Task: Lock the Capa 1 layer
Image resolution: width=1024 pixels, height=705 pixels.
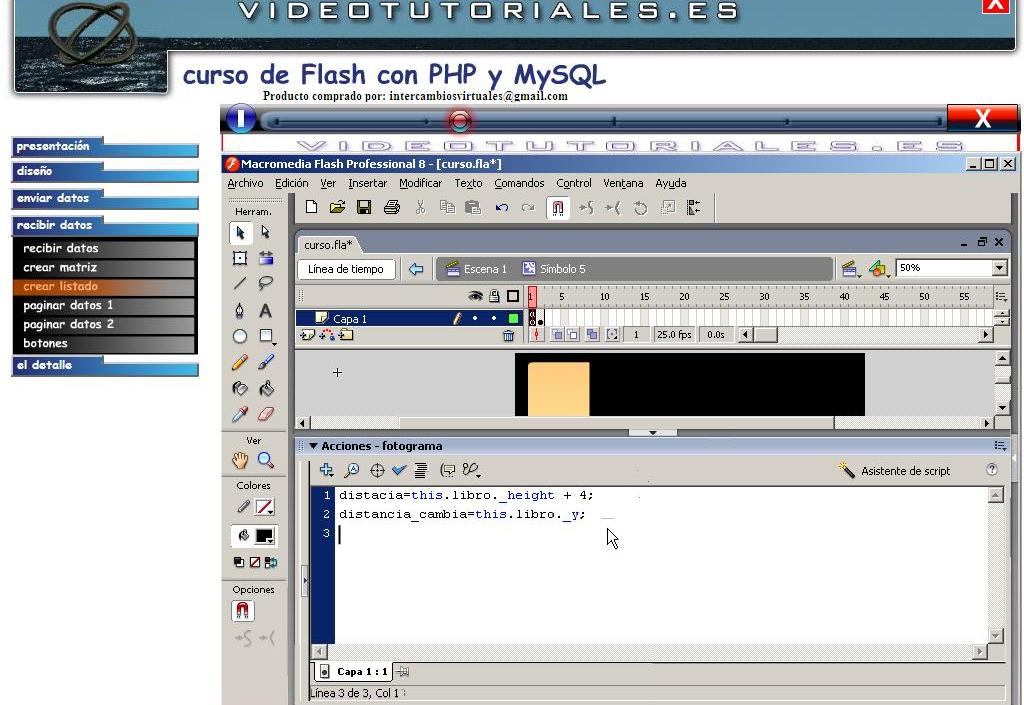Action: point(494,318)
